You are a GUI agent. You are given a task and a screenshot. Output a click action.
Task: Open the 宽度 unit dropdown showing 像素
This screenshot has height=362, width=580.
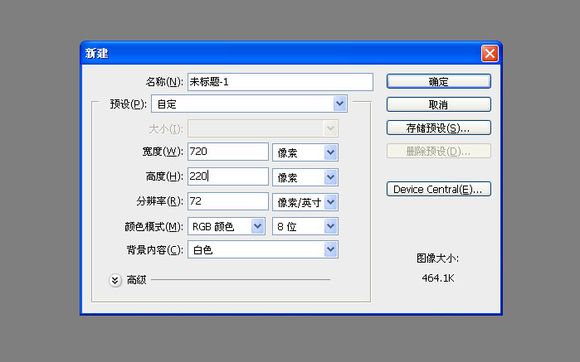(x=305, y=152)
